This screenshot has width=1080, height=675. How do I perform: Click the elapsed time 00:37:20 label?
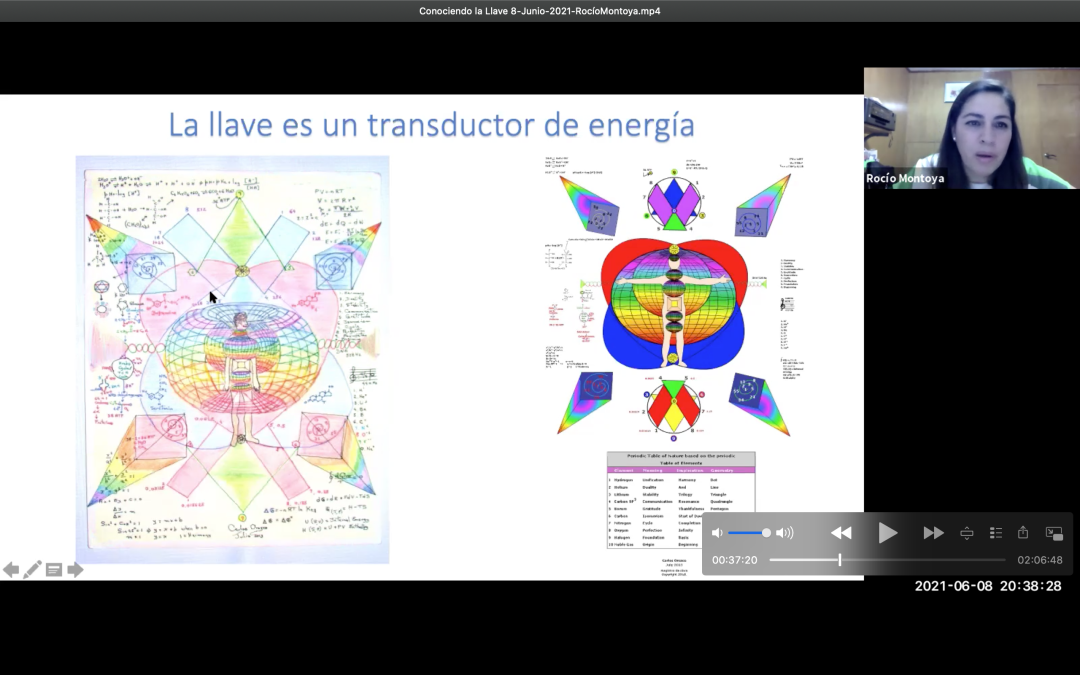(x=734, y=560)
